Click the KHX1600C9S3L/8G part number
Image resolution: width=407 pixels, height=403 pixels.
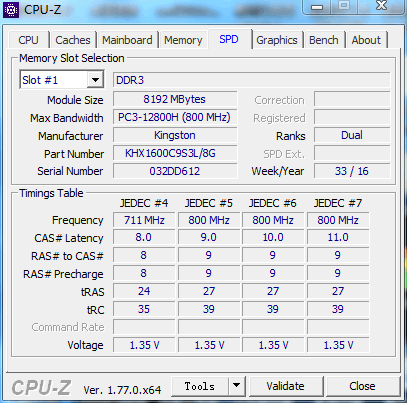click(175, 153)
